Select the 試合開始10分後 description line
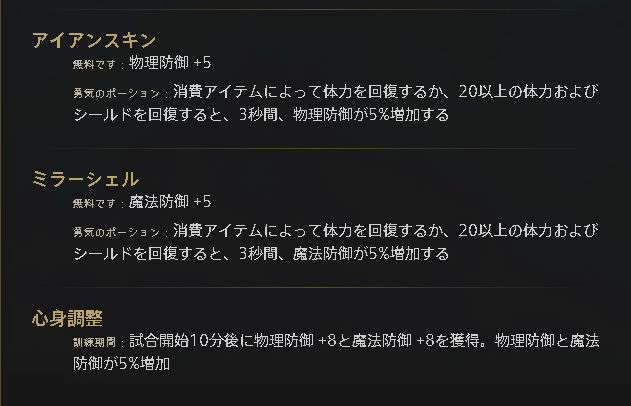631x406 pixels. (364, 341)
